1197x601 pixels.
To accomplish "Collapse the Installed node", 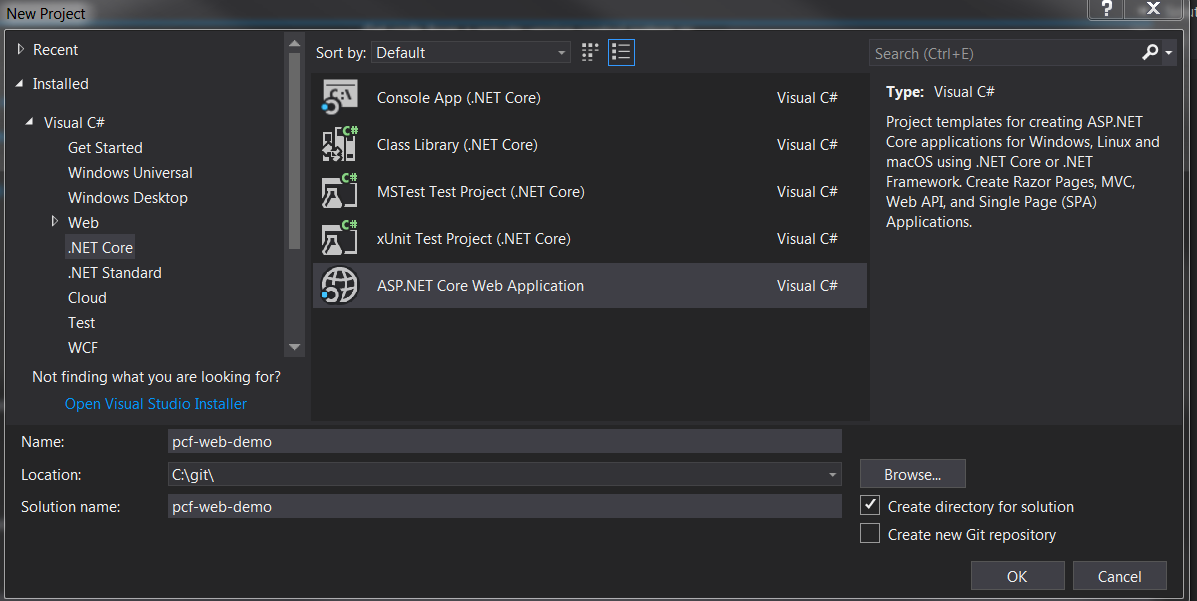I will tap(20, 84).
